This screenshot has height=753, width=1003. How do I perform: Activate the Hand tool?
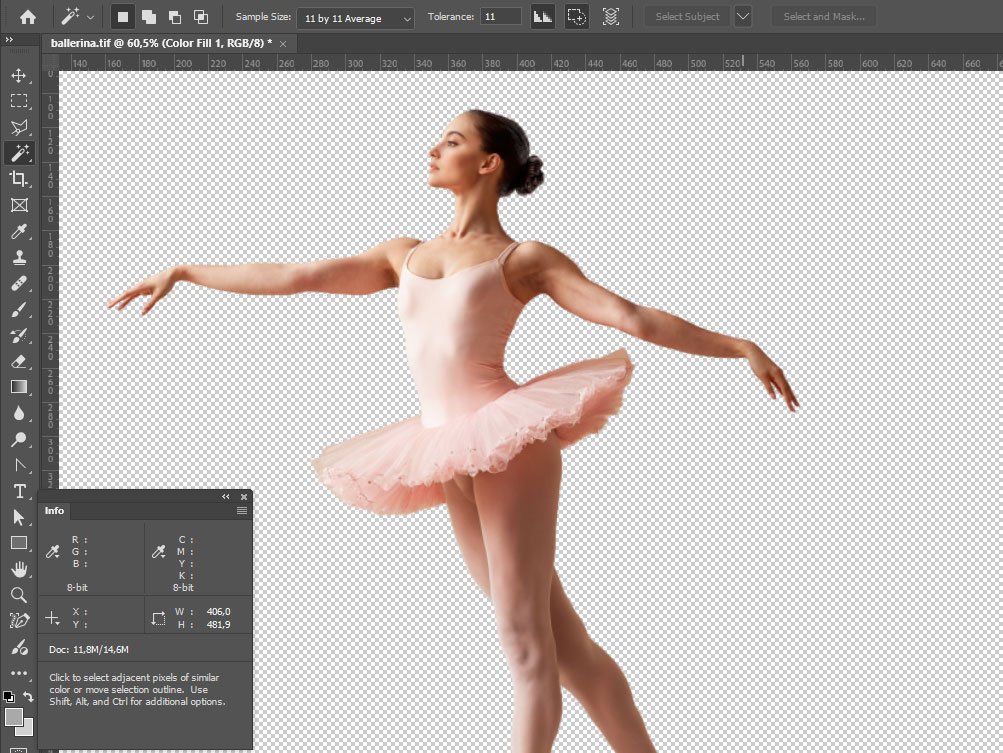click(18, 569)
